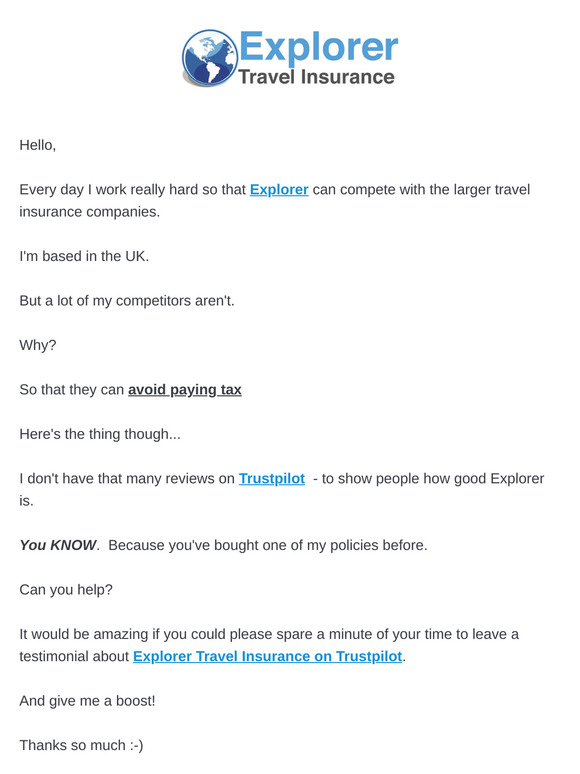The height and width of the screenshot is (774, 580).
Task: Click the Can you help? line
Action: click(x=66, y=589)
